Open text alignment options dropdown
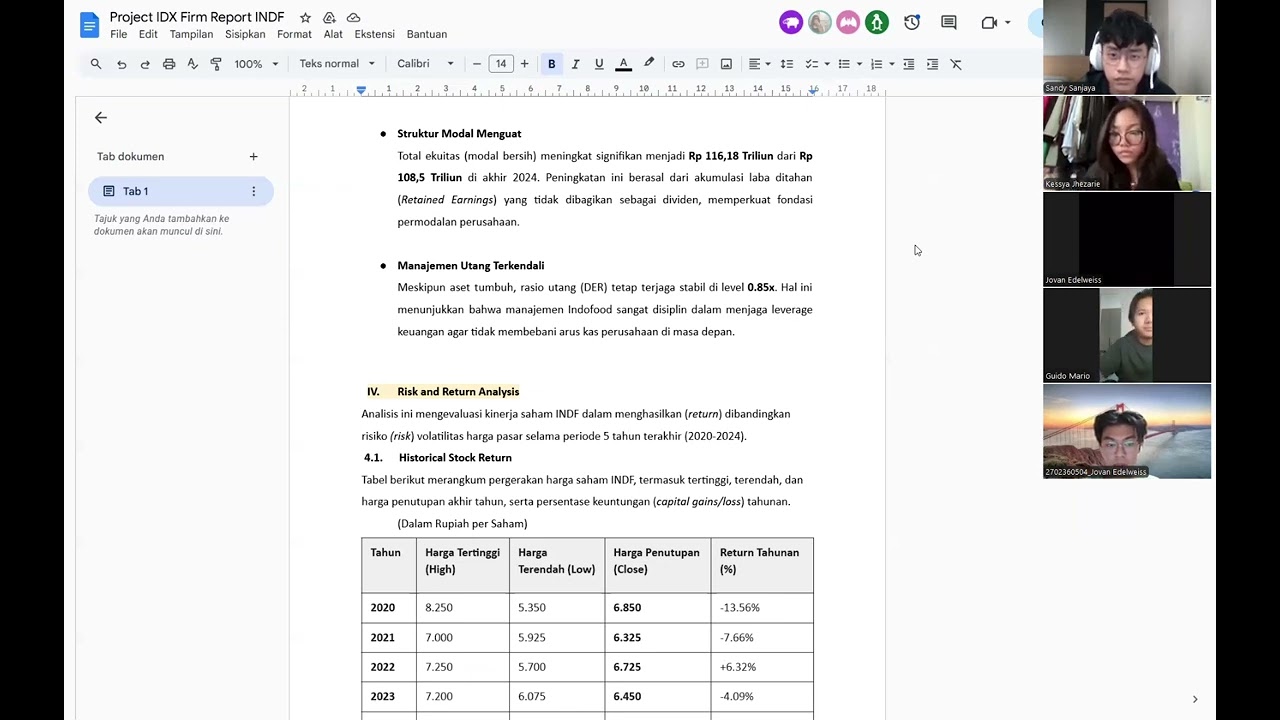 click(760, 64)
